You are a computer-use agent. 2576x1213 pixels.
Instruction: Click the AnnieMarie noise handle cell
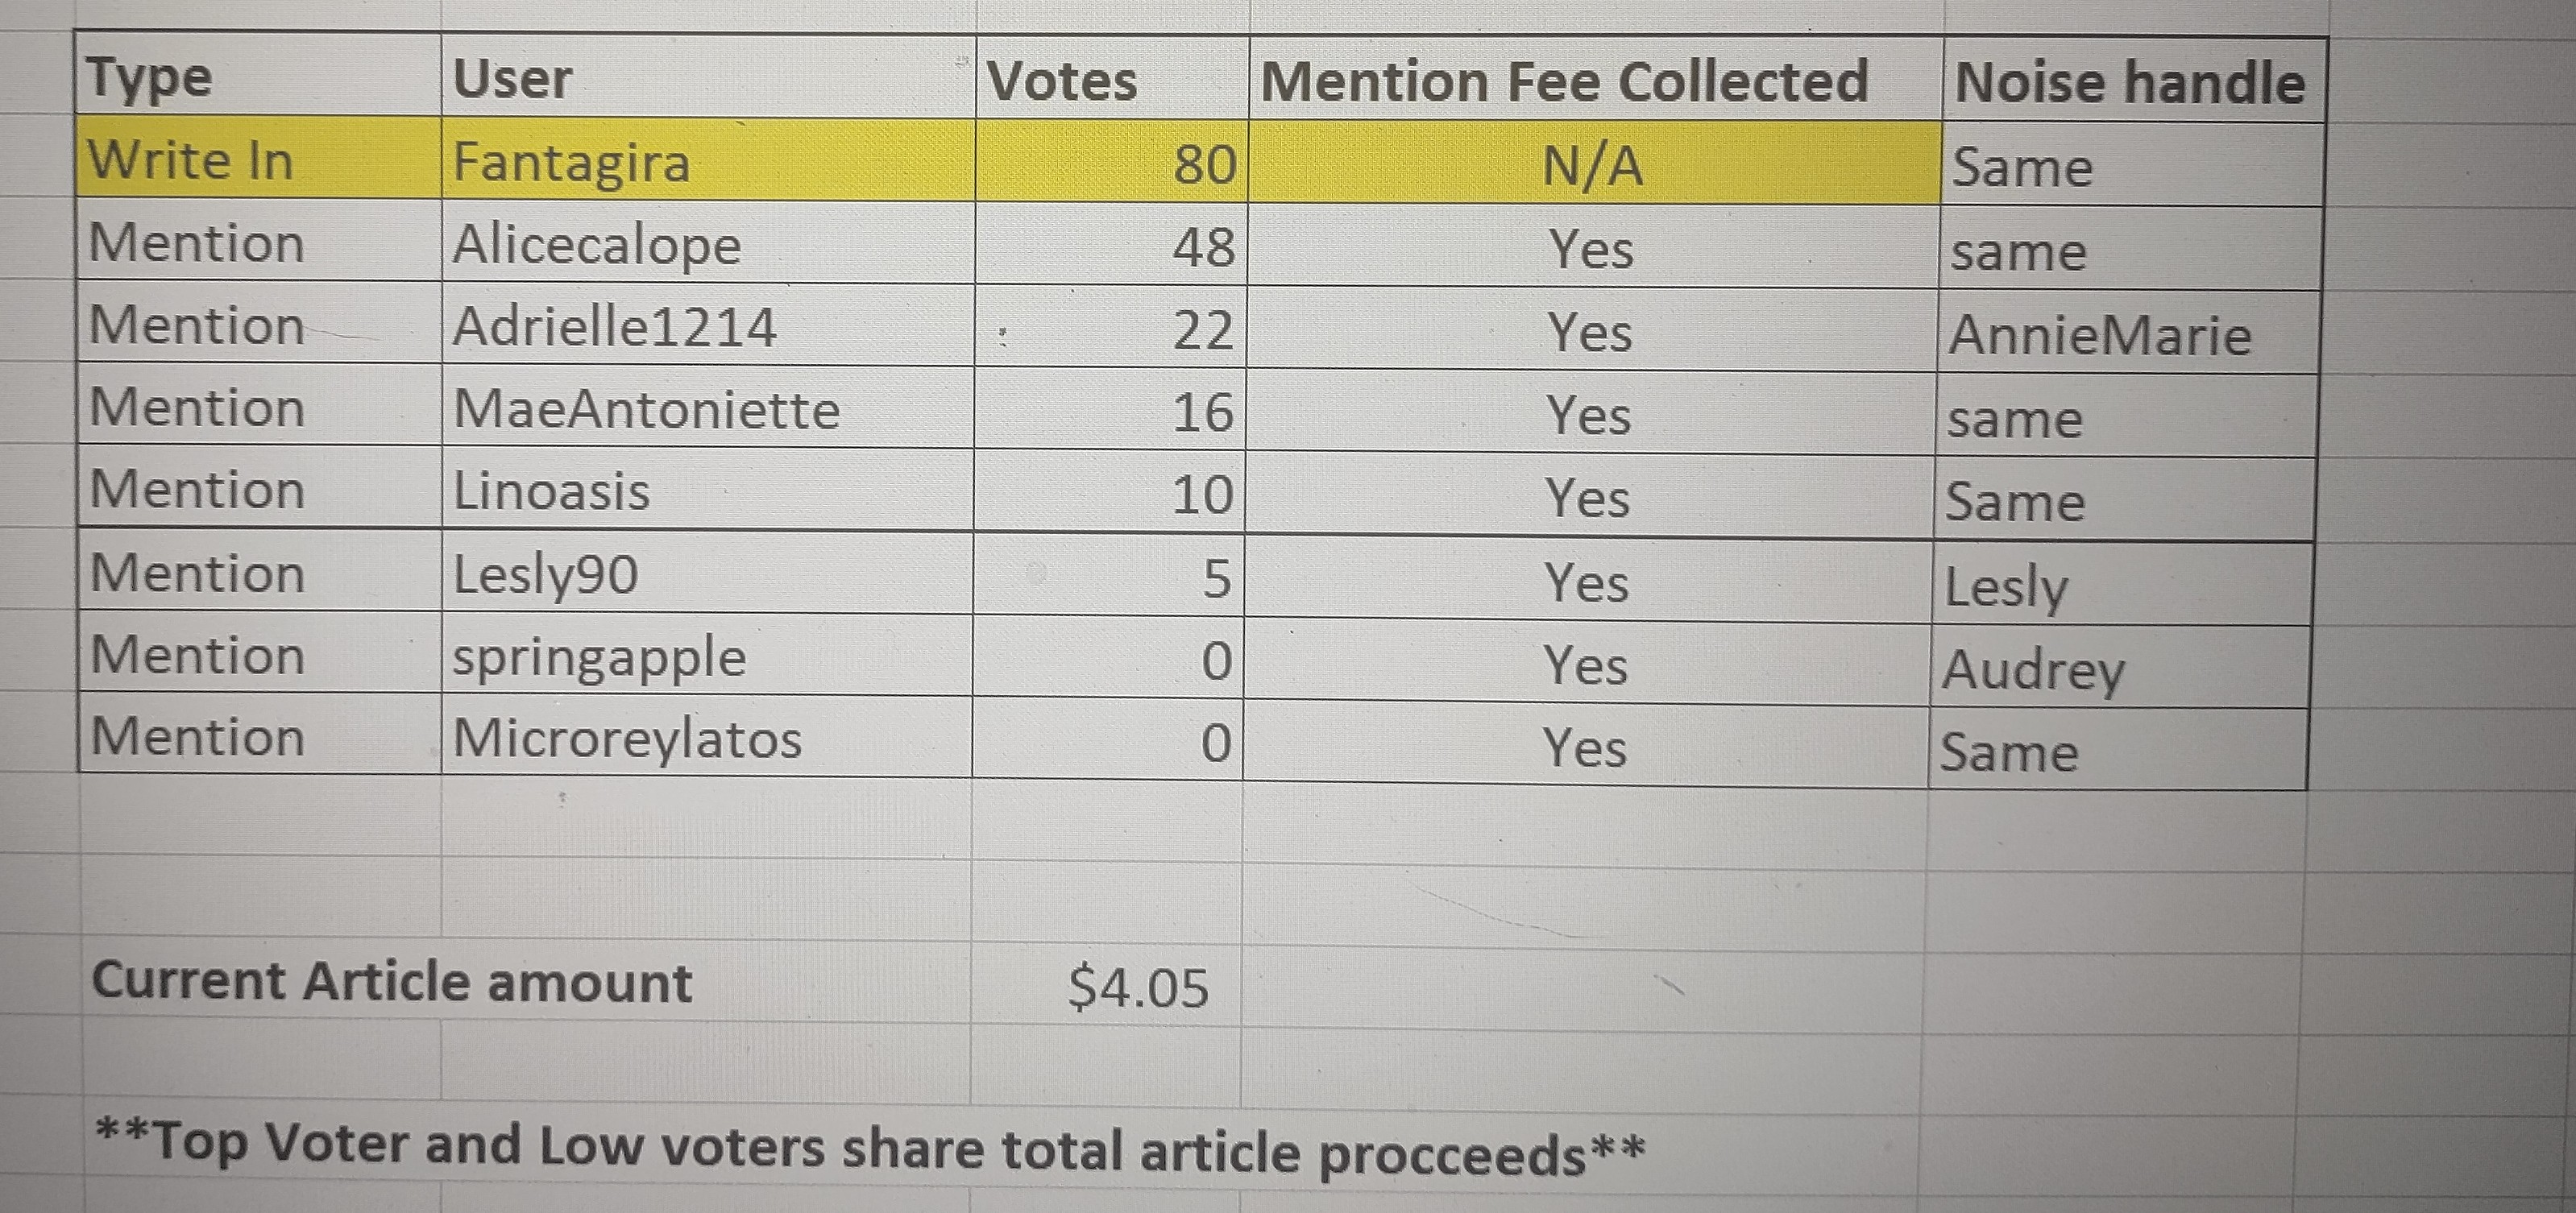(2129, 333)
